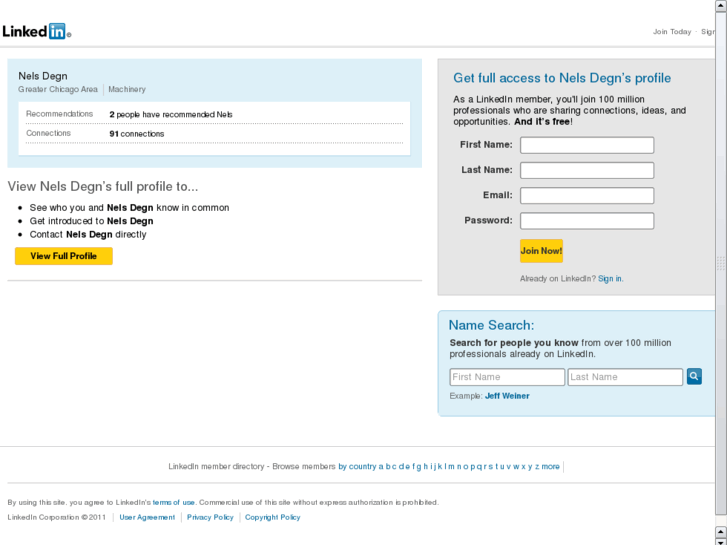Click the Join Now! button
Image resolution: width=727 pixels, height=545 pixels.
pos(541,251)
